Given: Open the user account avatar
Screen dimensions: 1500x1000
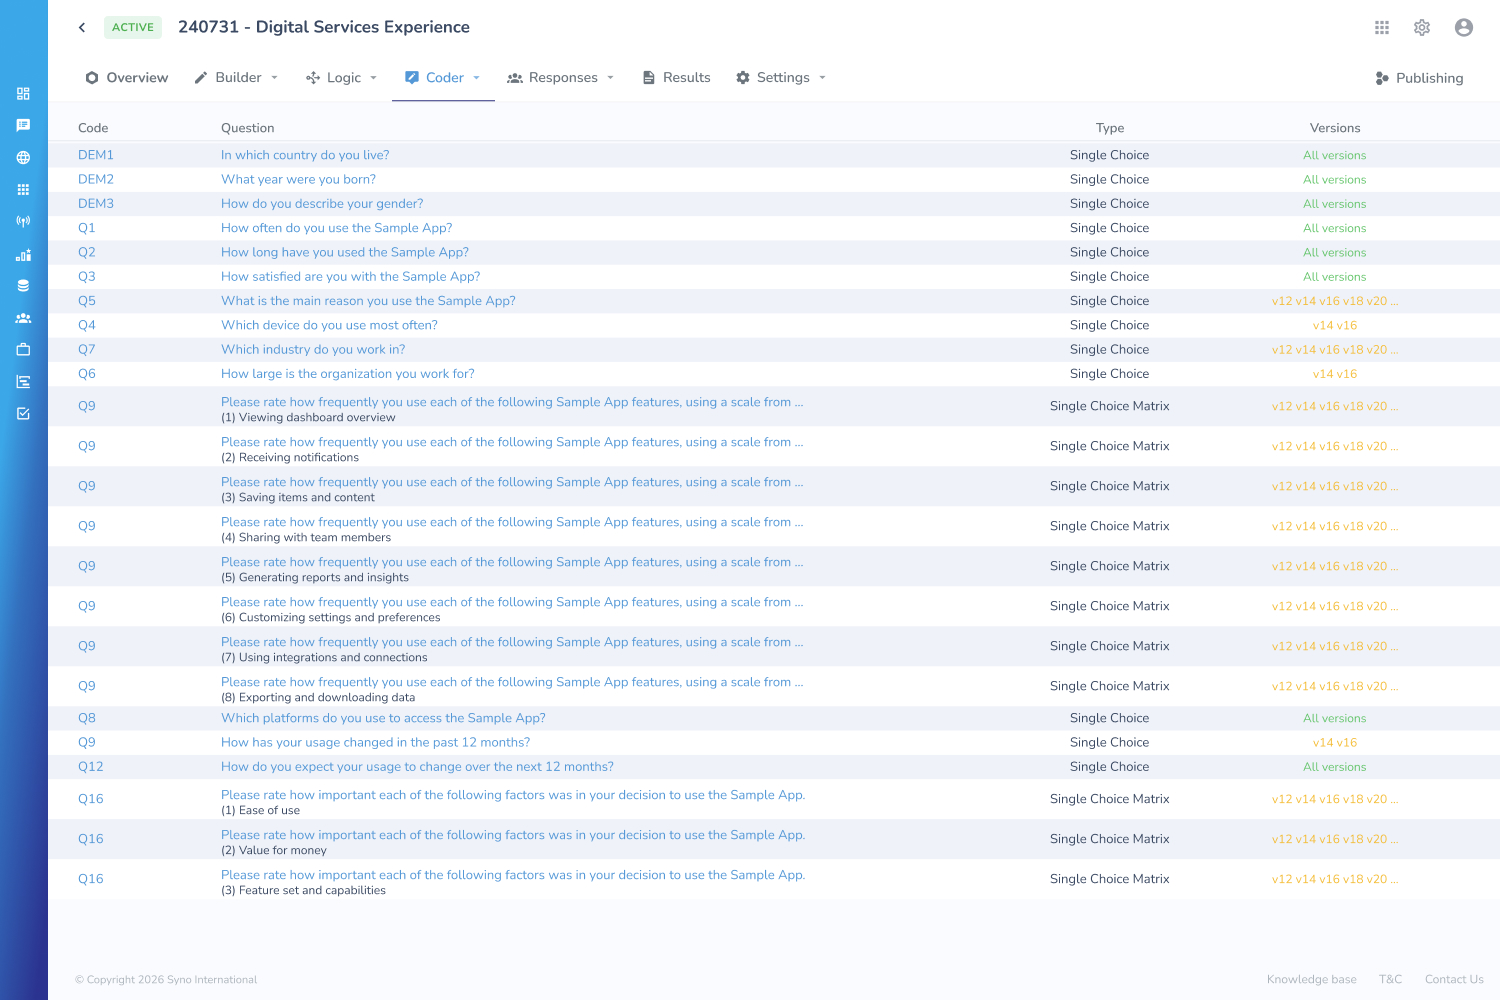Looking at the screenshot, I should pyautogui.click(x=1464, y=28).
